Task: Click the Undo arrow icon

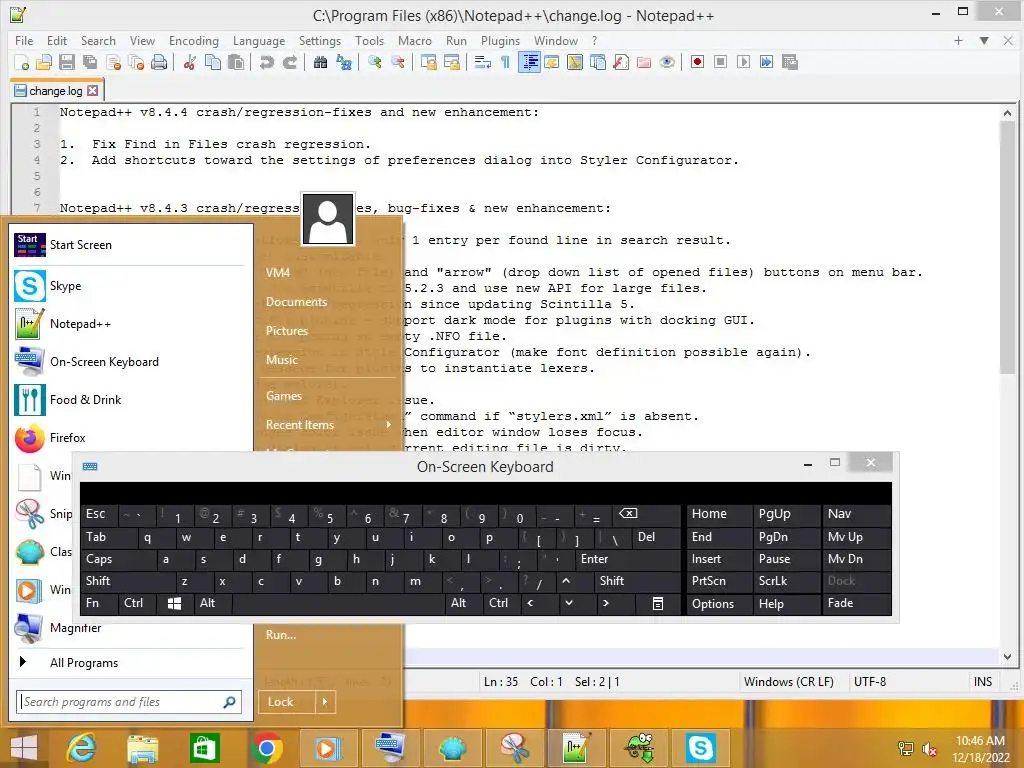Action: pos(266,63)
